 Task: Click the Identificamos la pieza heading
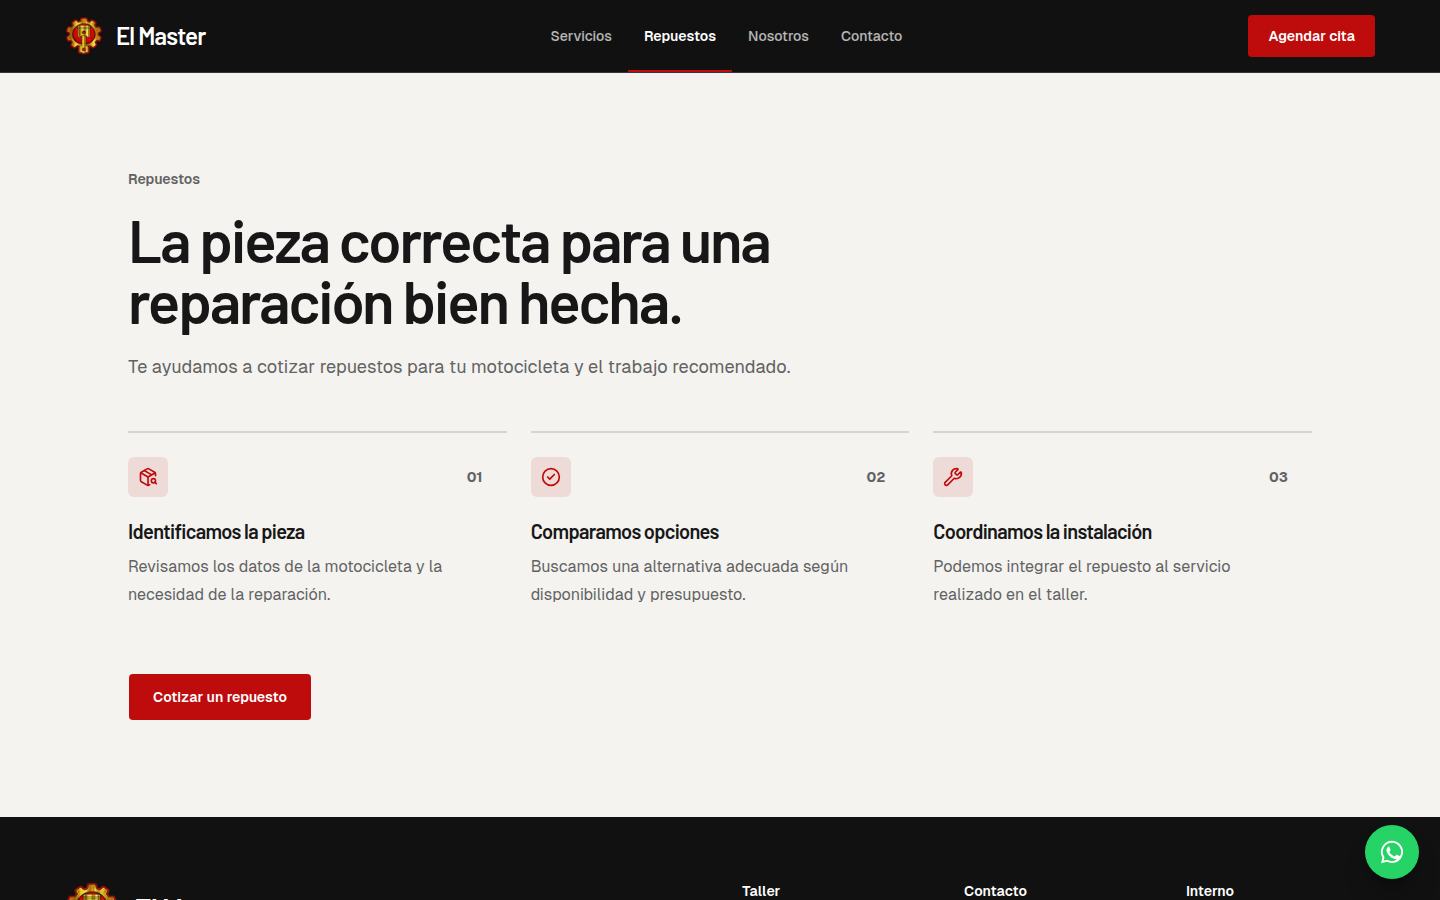tap(216, 532)
